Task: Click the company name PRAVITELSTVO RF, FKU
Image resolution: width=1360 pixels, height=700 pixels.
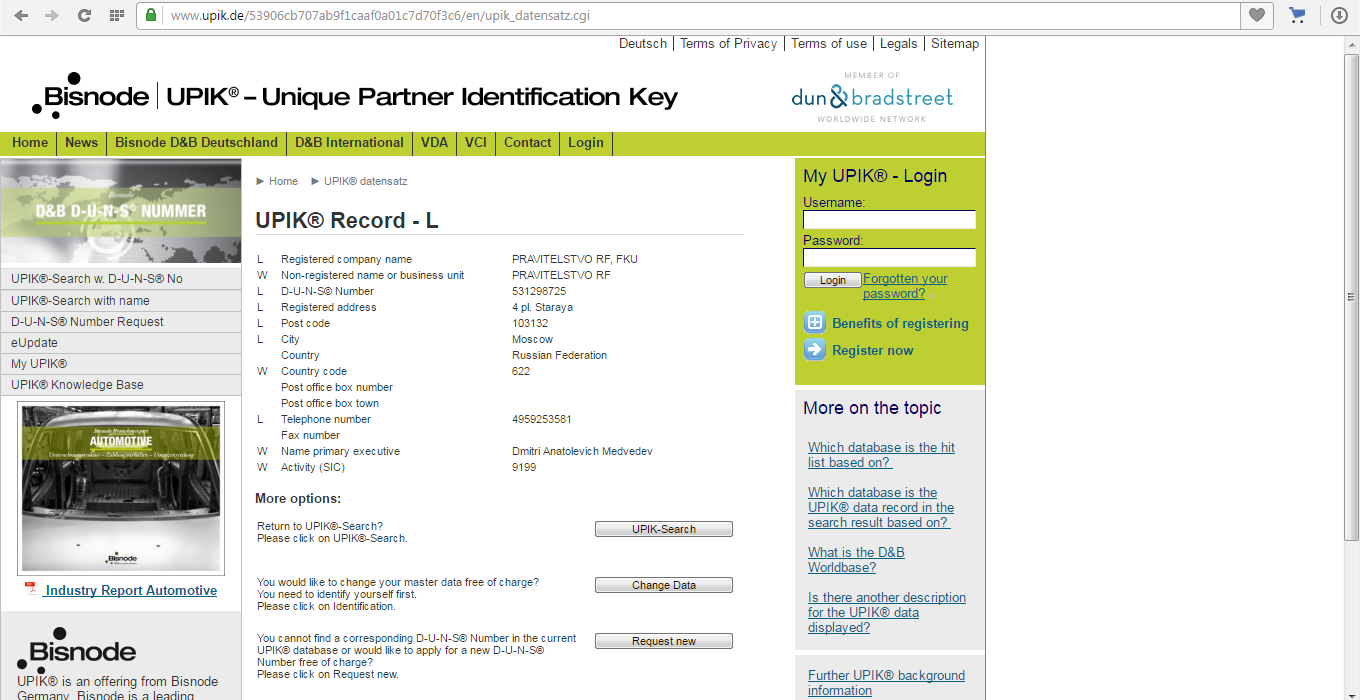Action: pos(575,259)
